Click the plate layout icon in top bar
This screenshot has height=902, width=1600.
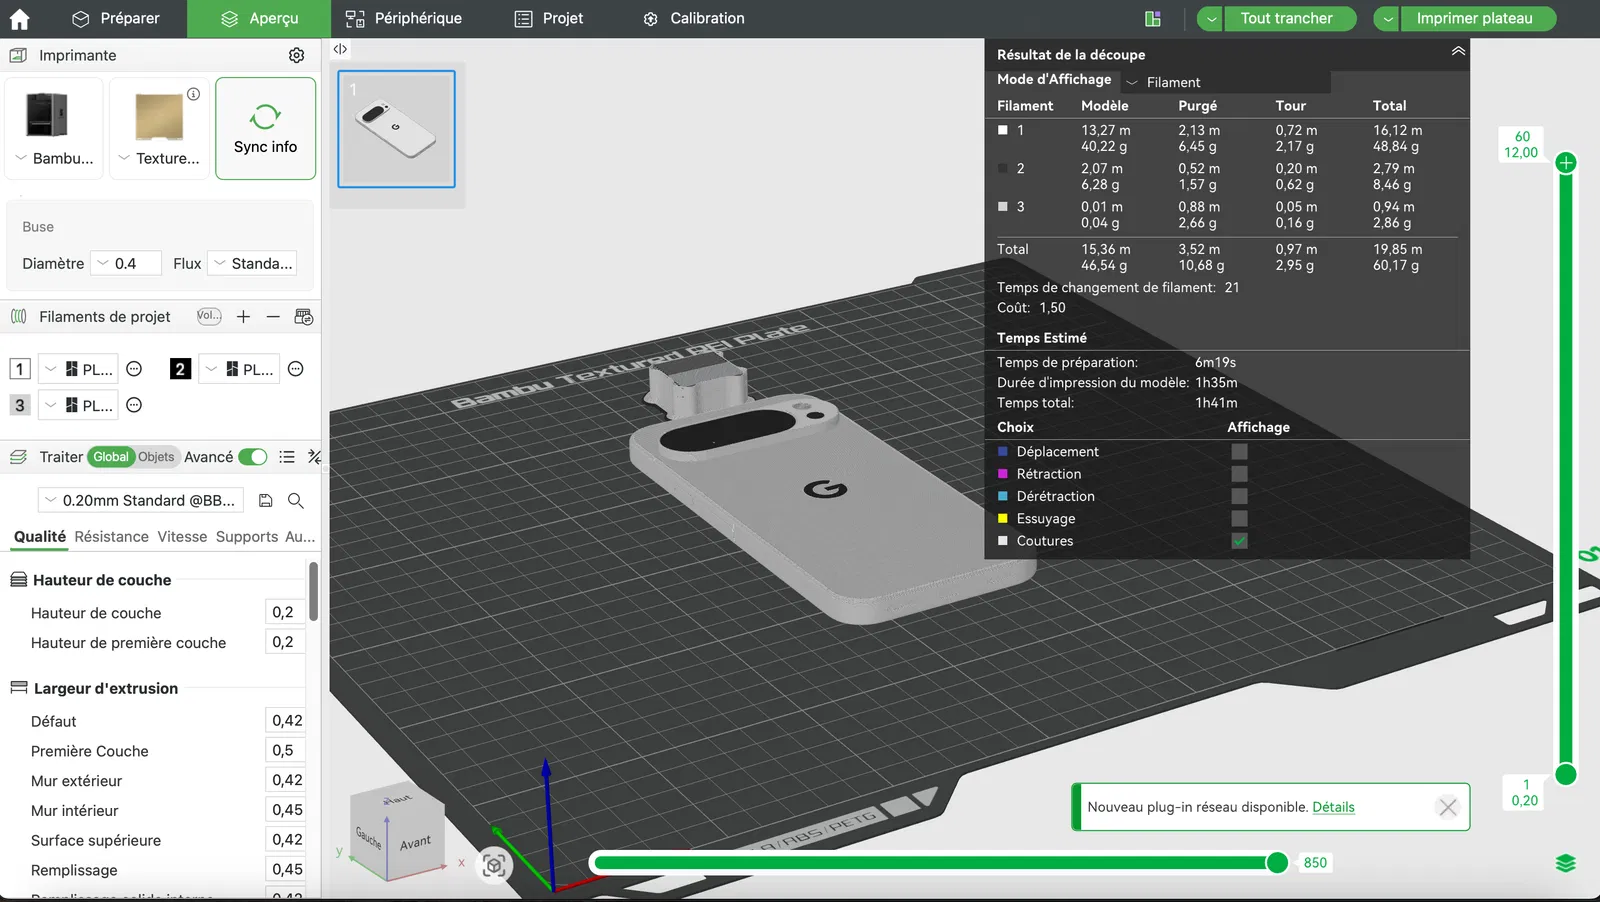tap(1152, 19)
